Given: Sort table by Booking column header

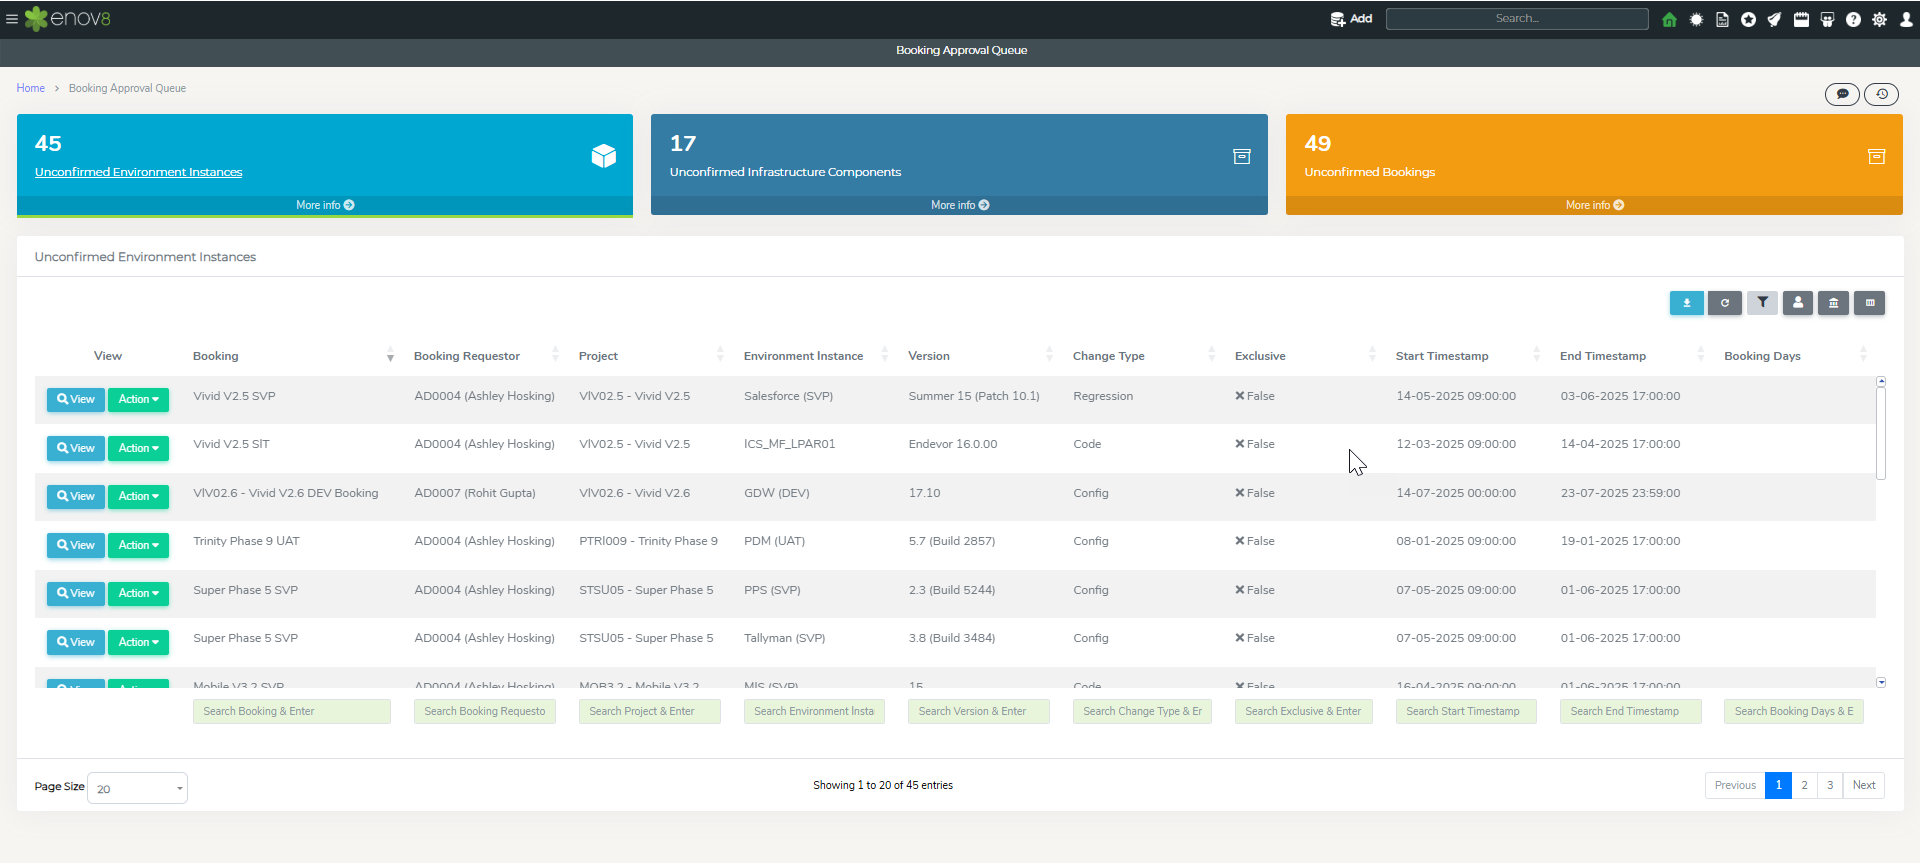Looking at the screenshot, I should 216,356.
